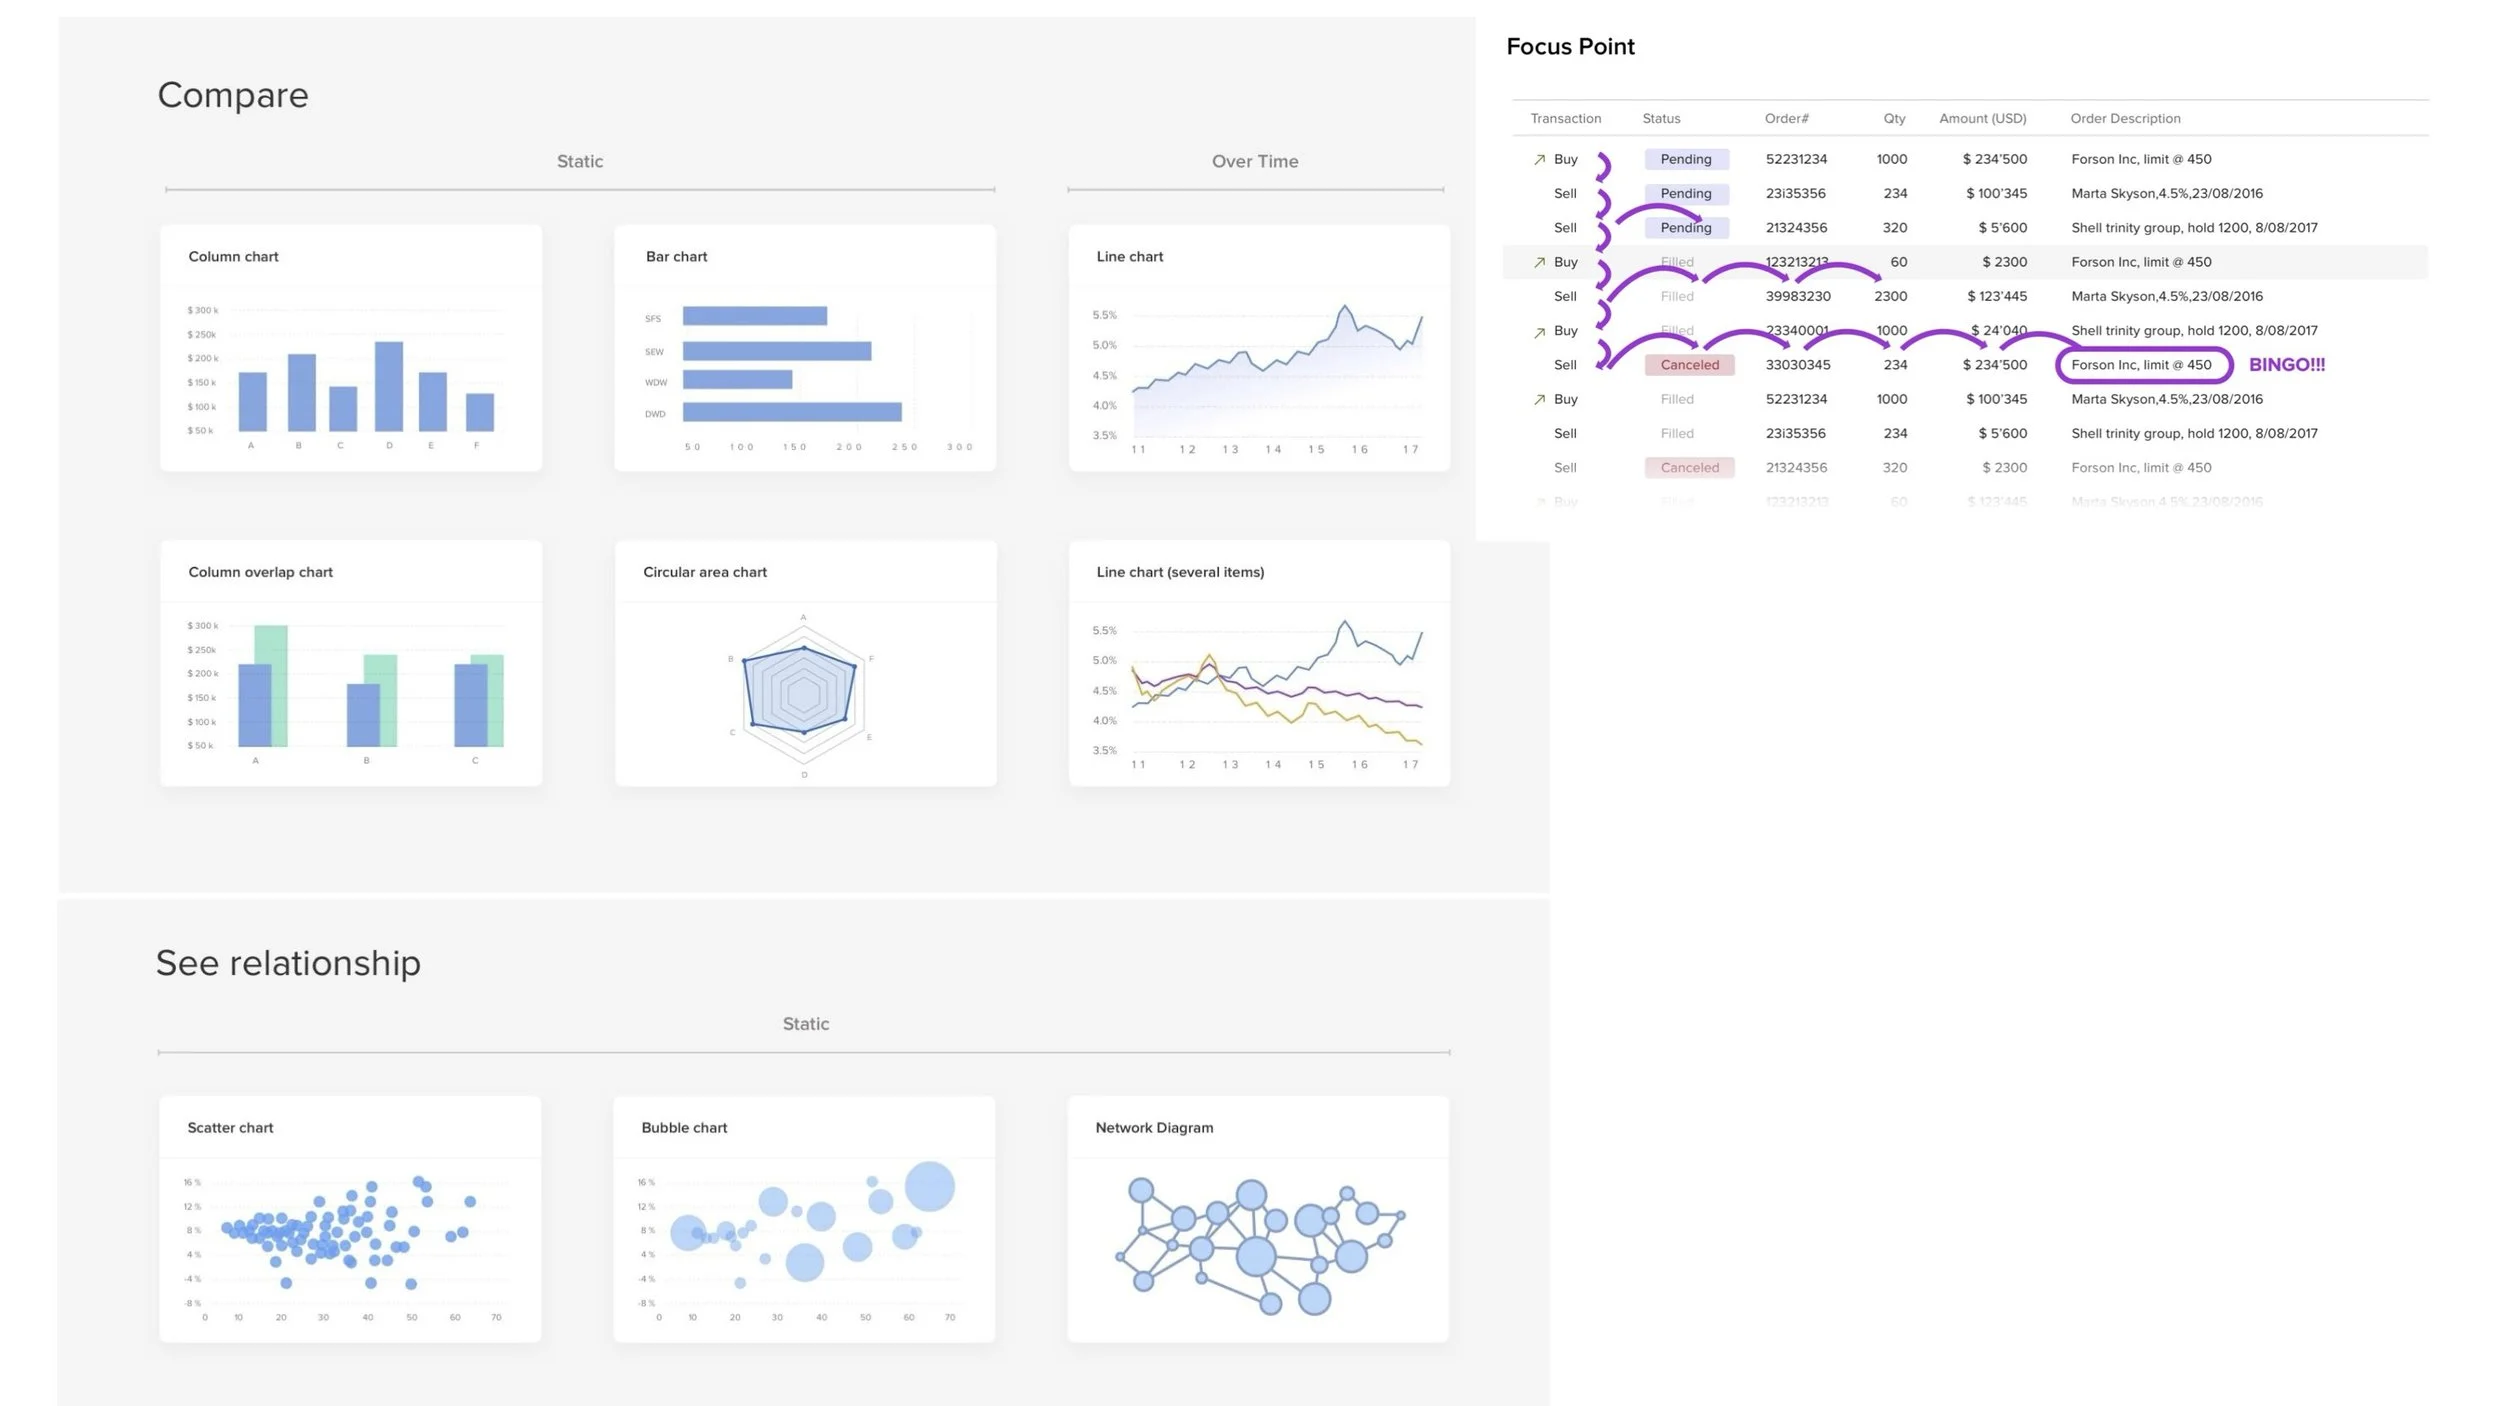Select the Circular area chart card
Image resolution: width=2500 pixels, height=1406 pixels.
(x=805, y=663)
